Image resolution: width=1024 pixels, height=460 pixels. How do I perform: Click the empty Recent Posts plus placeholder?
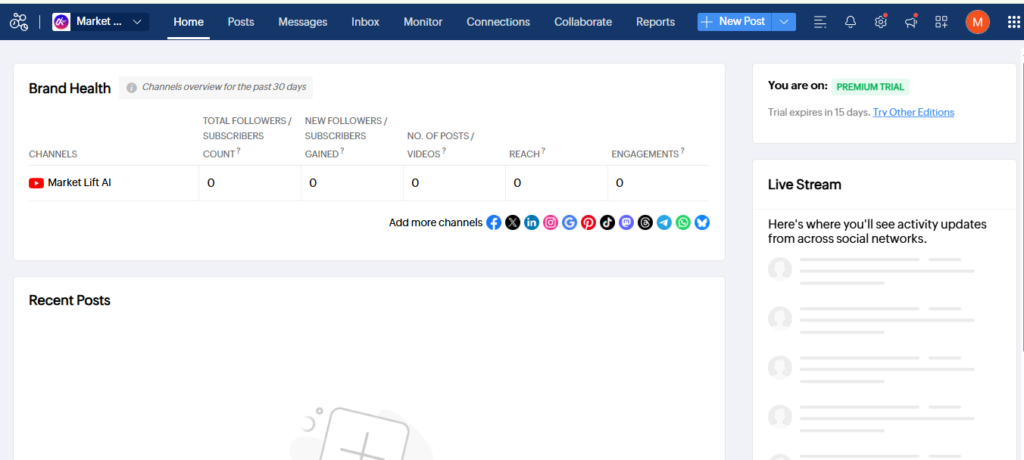click(364, 435)
